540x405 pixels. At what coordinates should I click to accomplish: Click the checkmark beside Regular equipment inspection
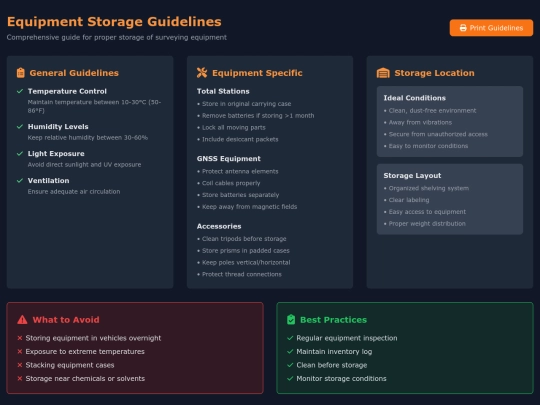click(290, 338)
